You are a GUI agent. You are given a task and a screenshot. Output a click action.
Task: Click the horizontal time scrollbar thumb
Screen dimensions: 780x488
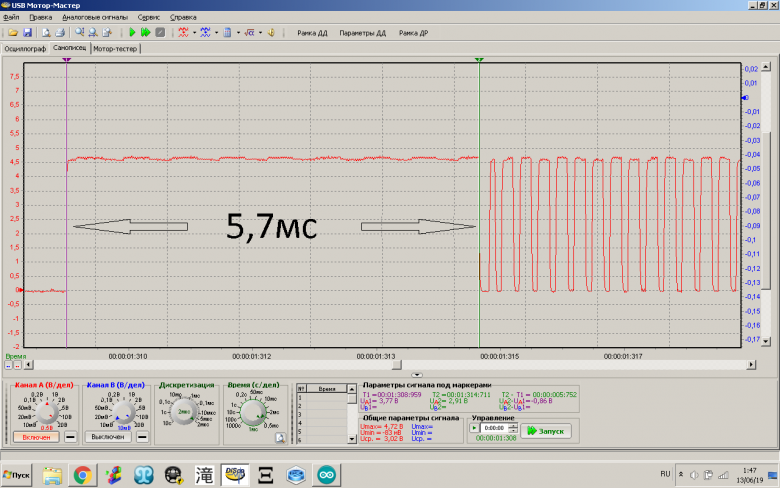click(x=398, y=364)
